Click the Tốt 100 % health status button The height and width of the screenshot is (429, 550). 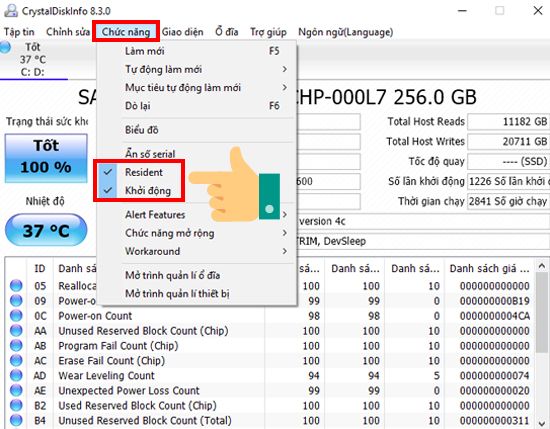(x=46, y=158)
